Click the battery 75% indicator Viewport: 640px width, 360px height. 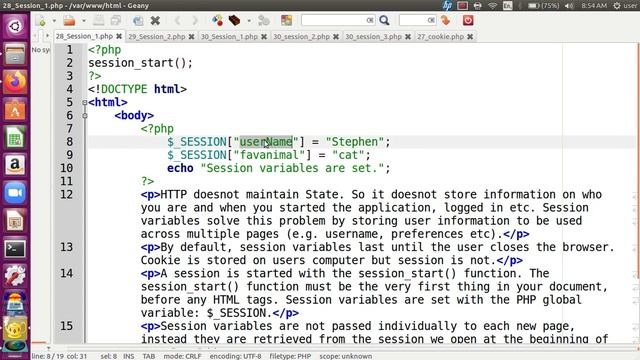(543, 5)
